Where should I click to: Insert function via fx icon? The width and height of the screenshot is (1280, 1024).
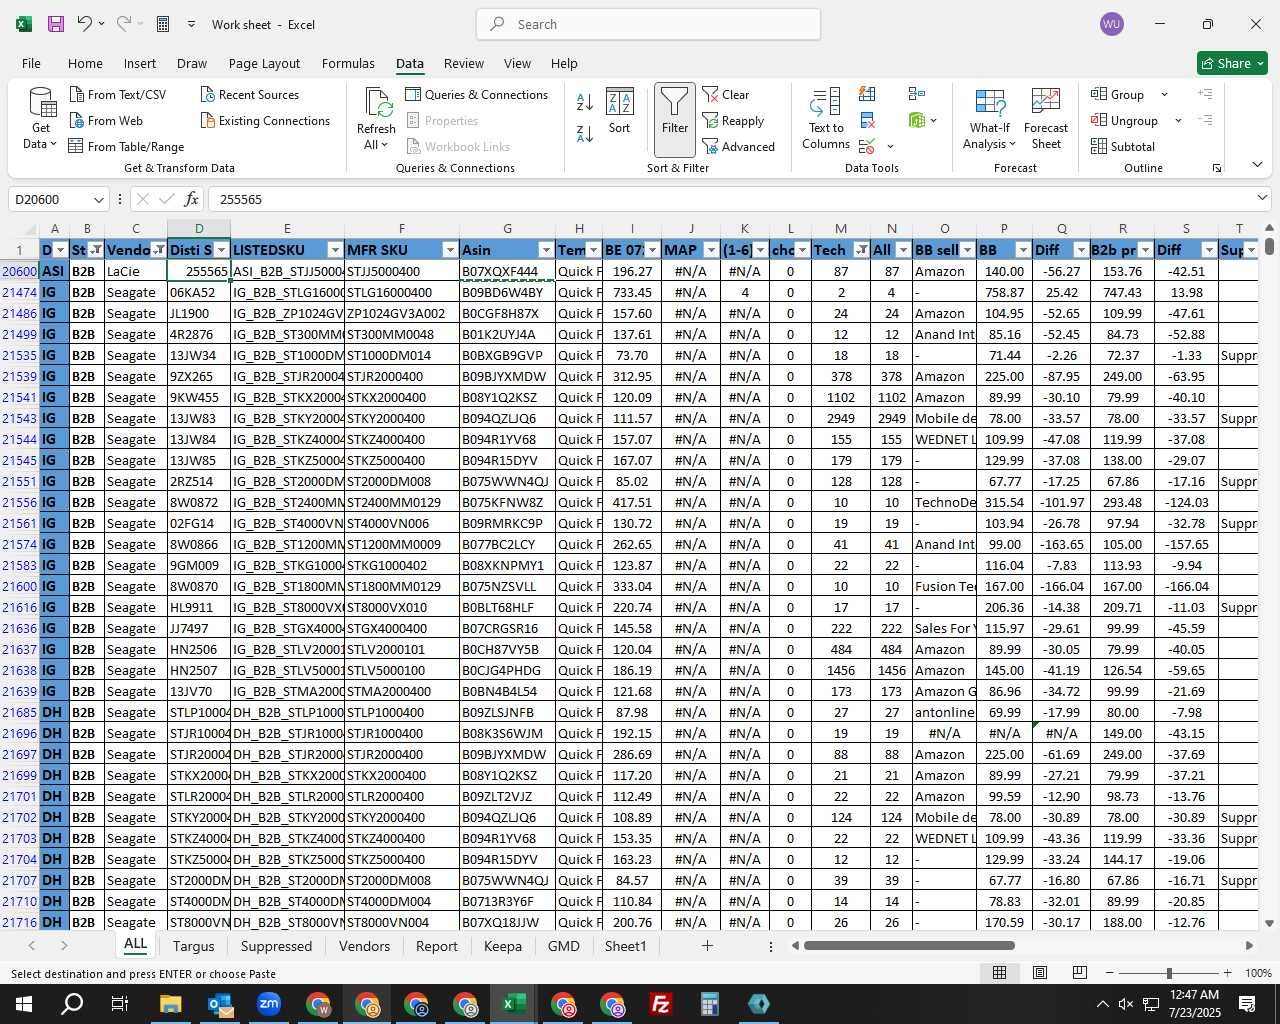[x=191, y=199]
